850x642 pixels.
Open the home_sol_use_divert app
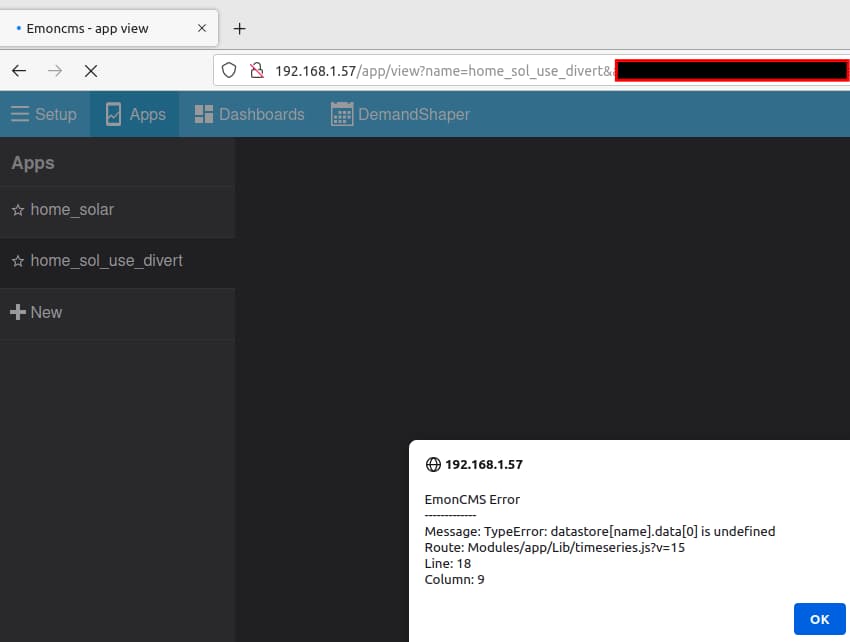point(117,261)
